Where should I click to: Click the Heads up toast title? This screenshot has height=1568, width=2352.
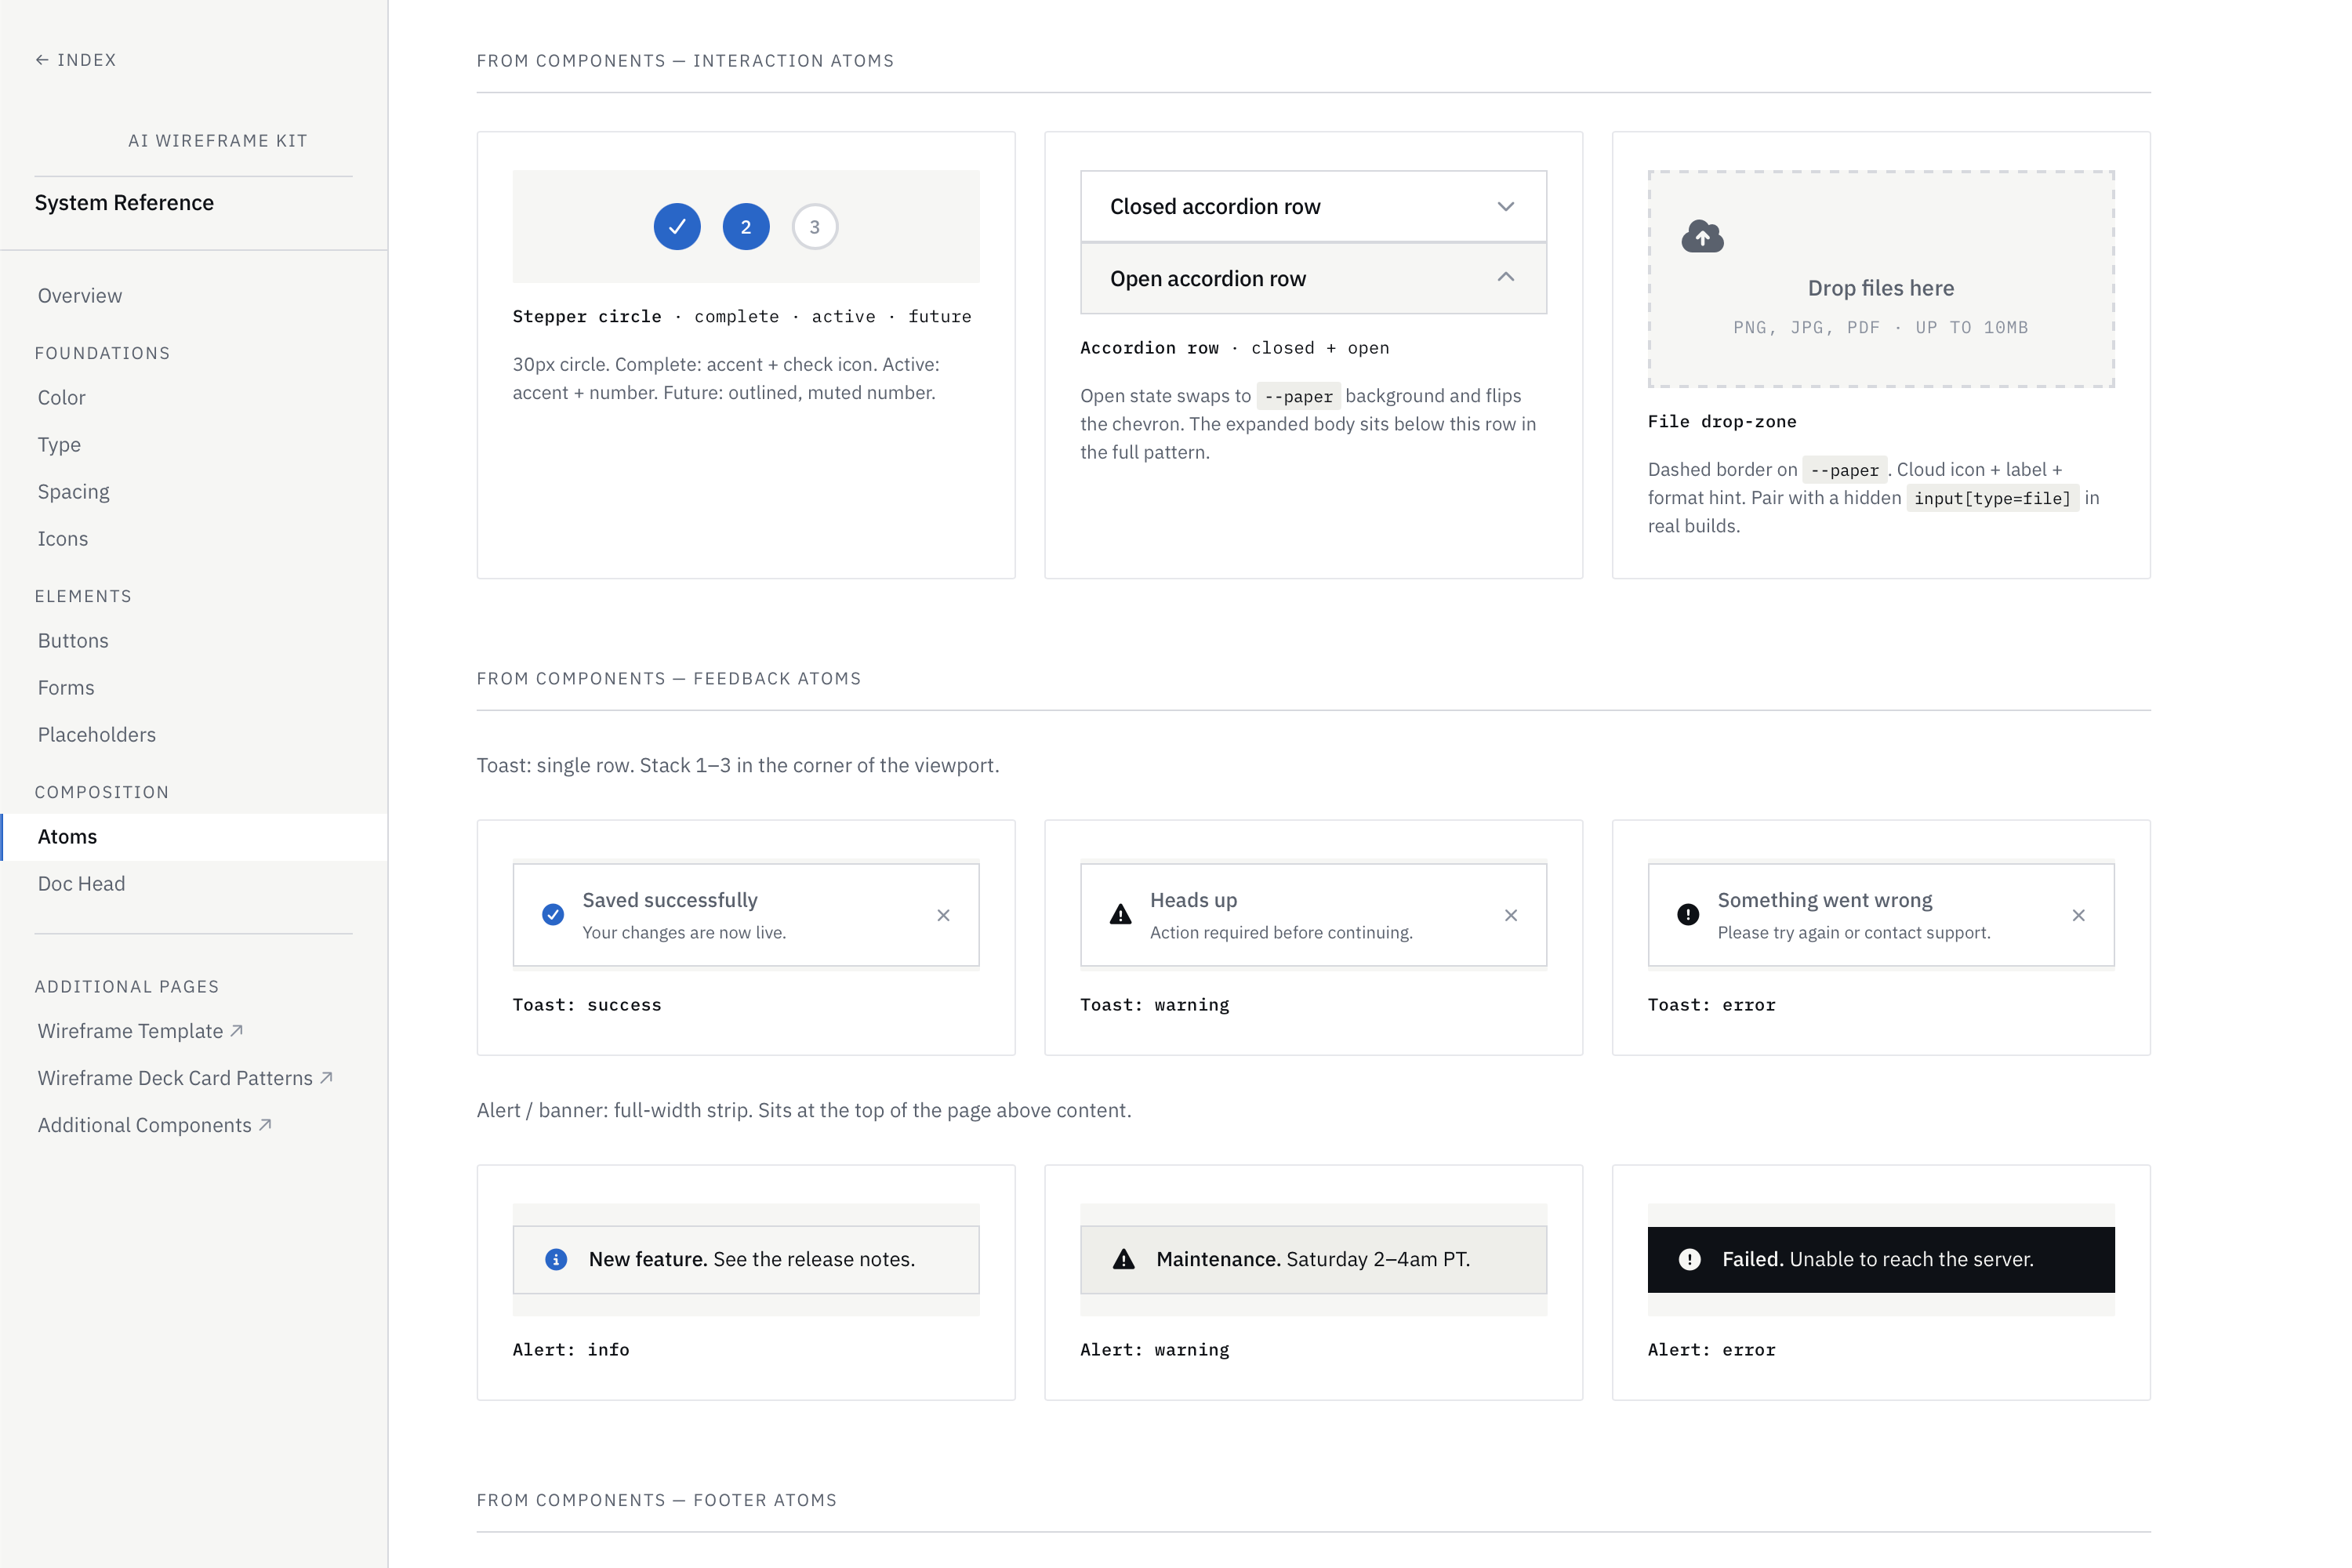[x=1193, y=900]
